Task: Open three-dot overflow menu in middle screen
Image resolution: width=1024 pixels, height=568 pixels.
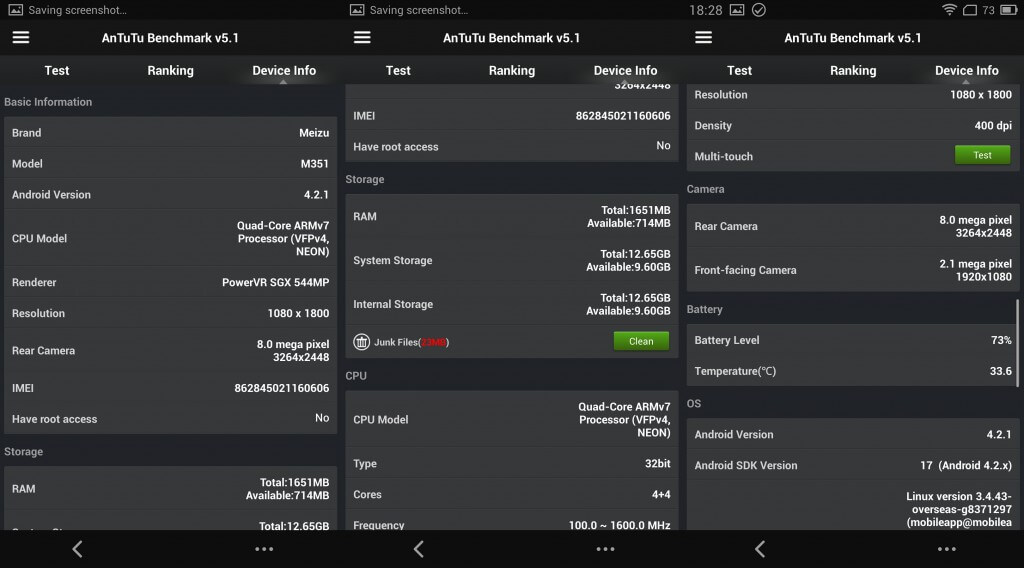Action: point(605,549)
